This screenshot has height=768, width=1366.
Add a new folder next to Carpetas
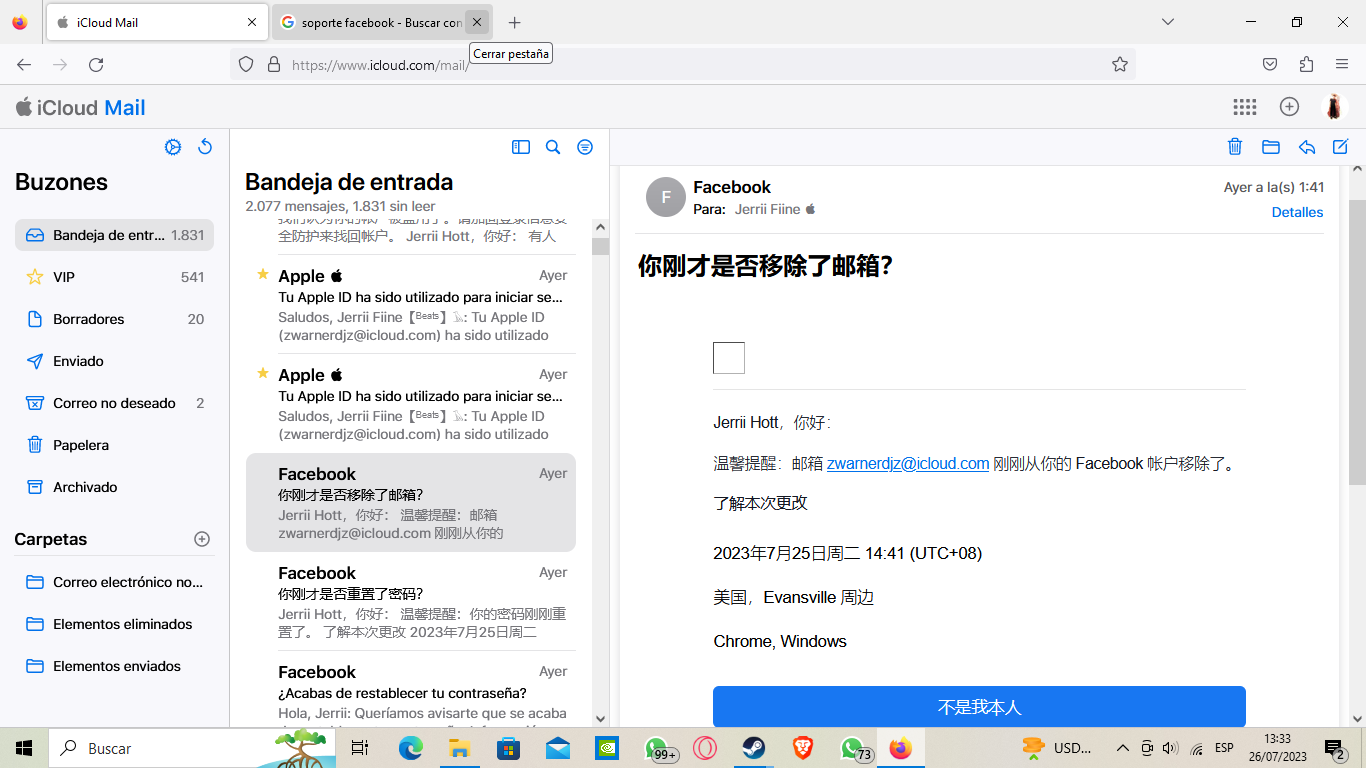202,539
